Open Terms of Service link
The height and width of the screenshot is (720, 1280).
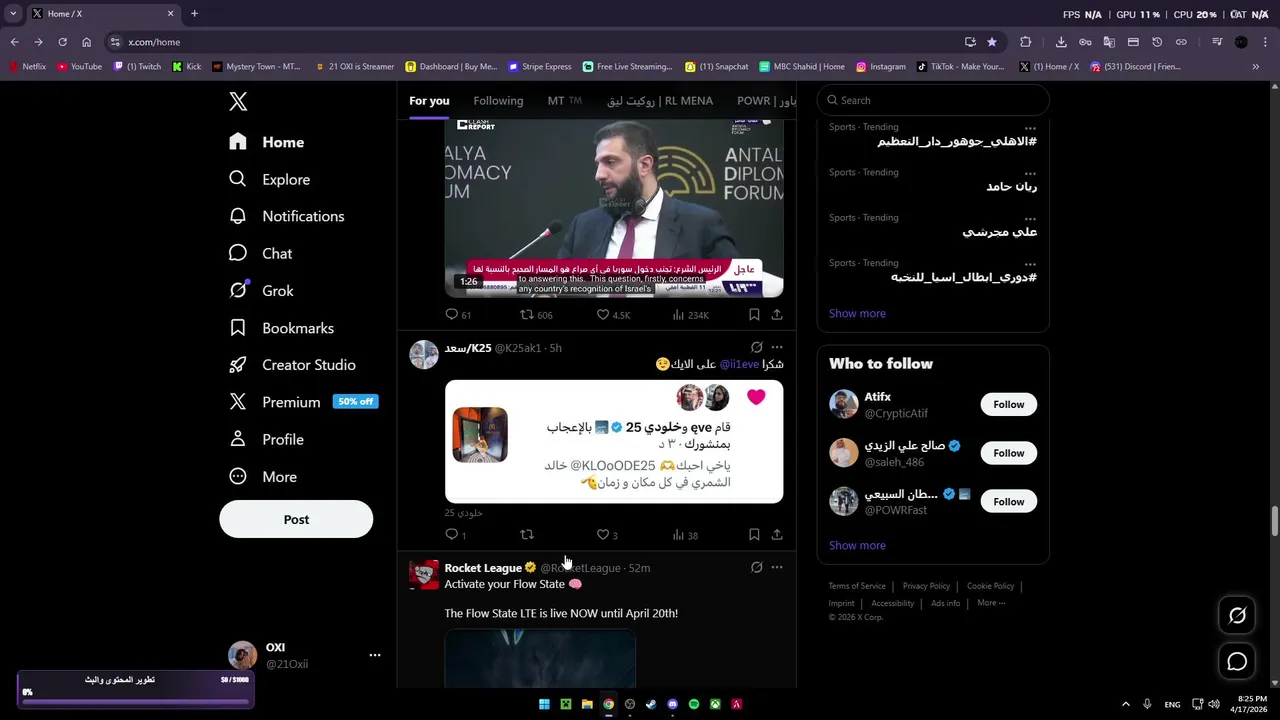[x=857, y=586]
